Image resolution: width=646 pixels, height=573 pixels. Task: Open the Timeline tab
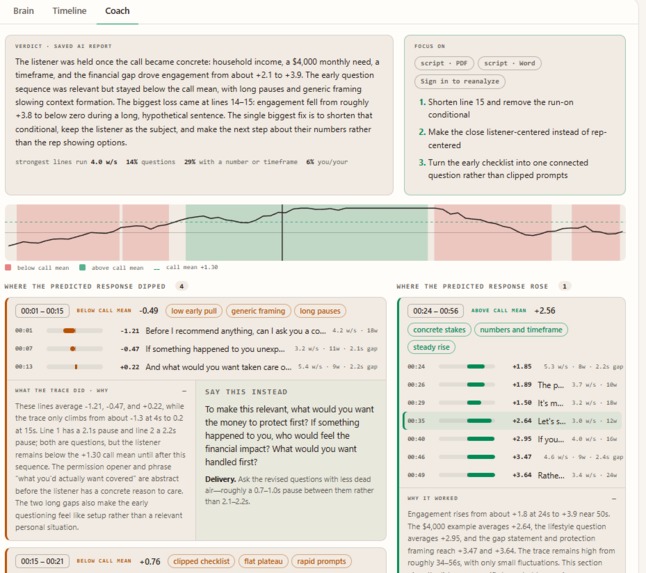pos(69,11)
